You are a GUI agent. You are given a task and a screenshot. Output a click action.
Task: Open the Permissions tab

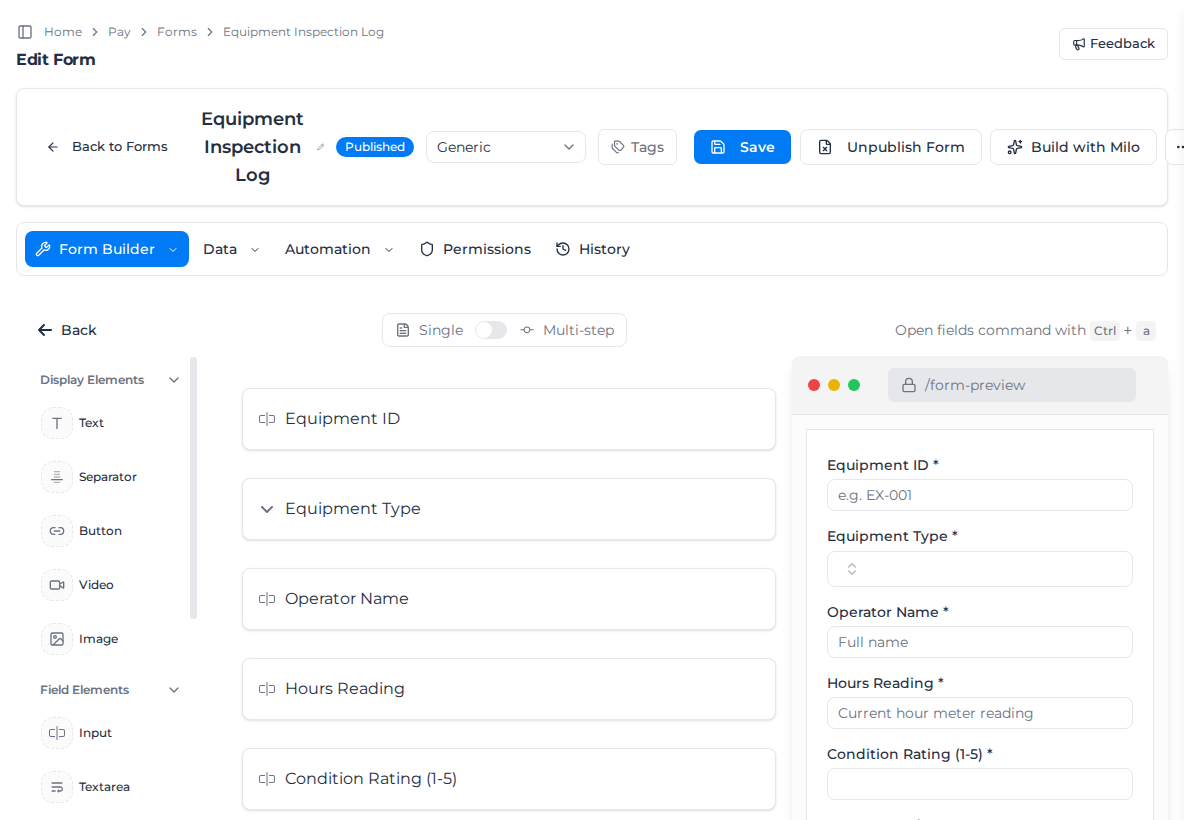(x=475, y=249)
